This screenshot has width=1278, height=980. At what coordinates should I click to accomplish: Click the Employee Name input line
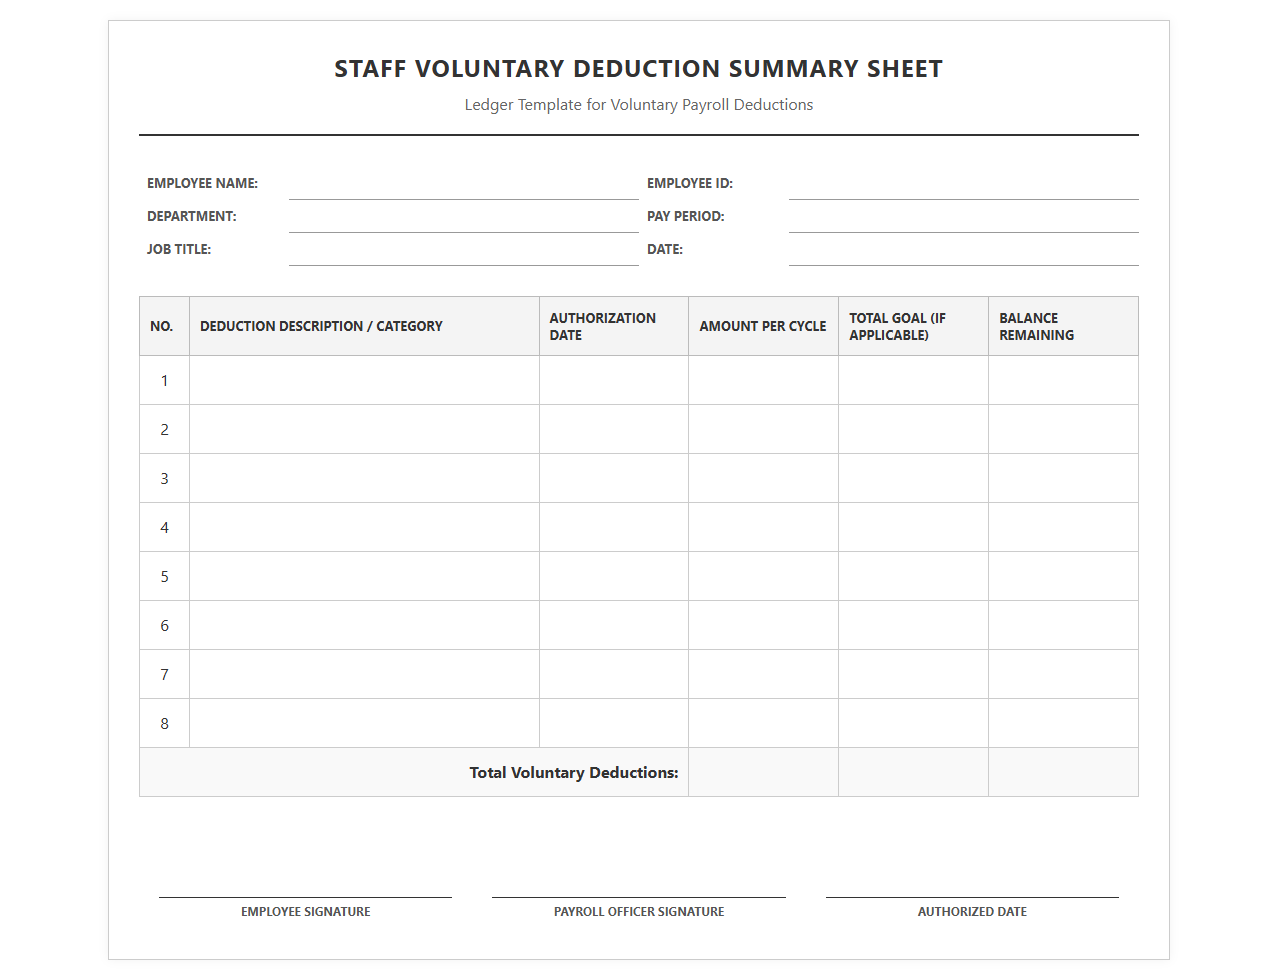(x=463, y=186)
